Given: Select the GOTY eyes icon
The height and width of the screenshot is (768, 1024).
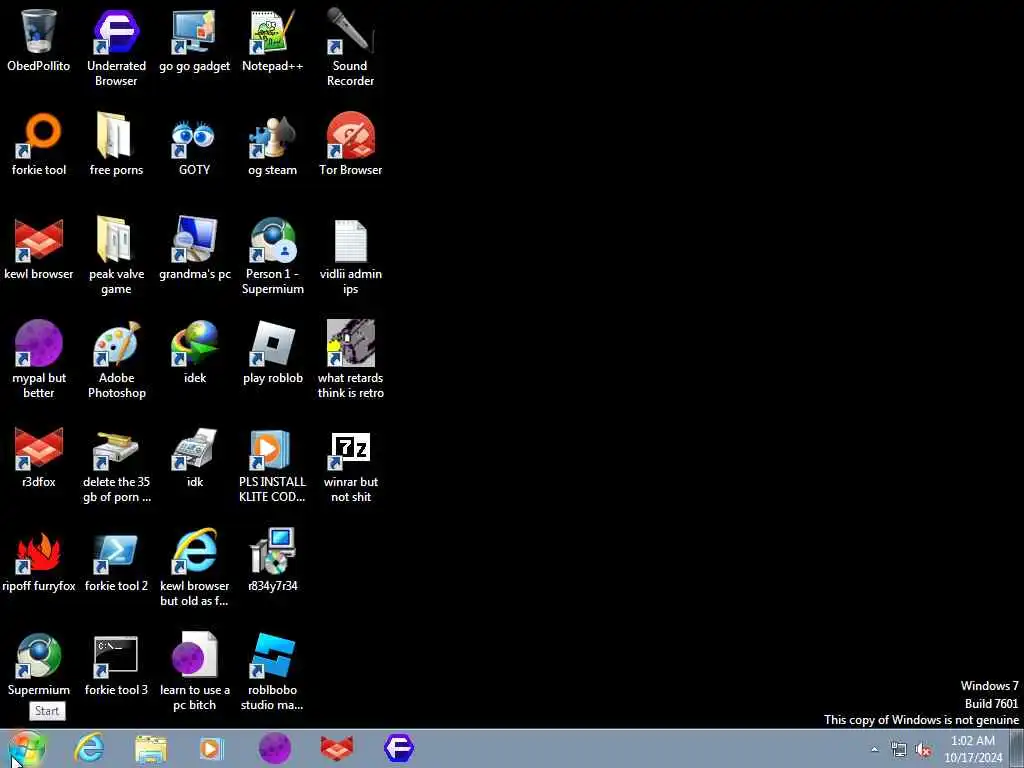Looking at the screenshot, I should 195,144.
